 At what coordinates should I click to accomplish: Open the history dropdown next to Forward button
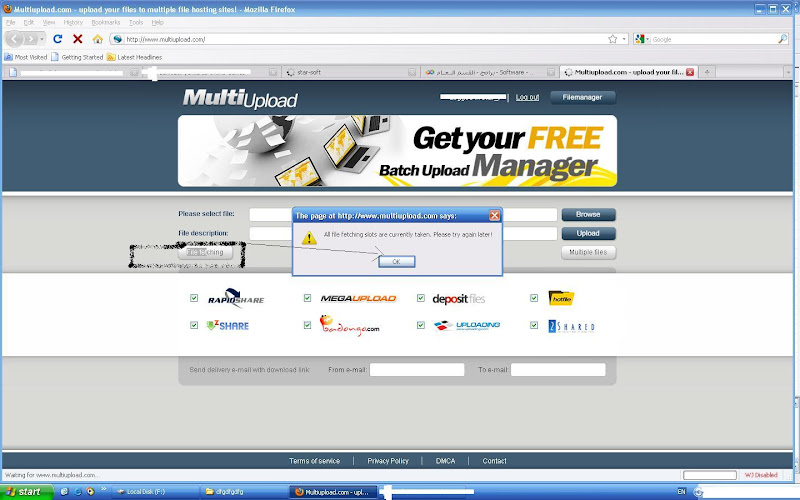coord(42,39)
